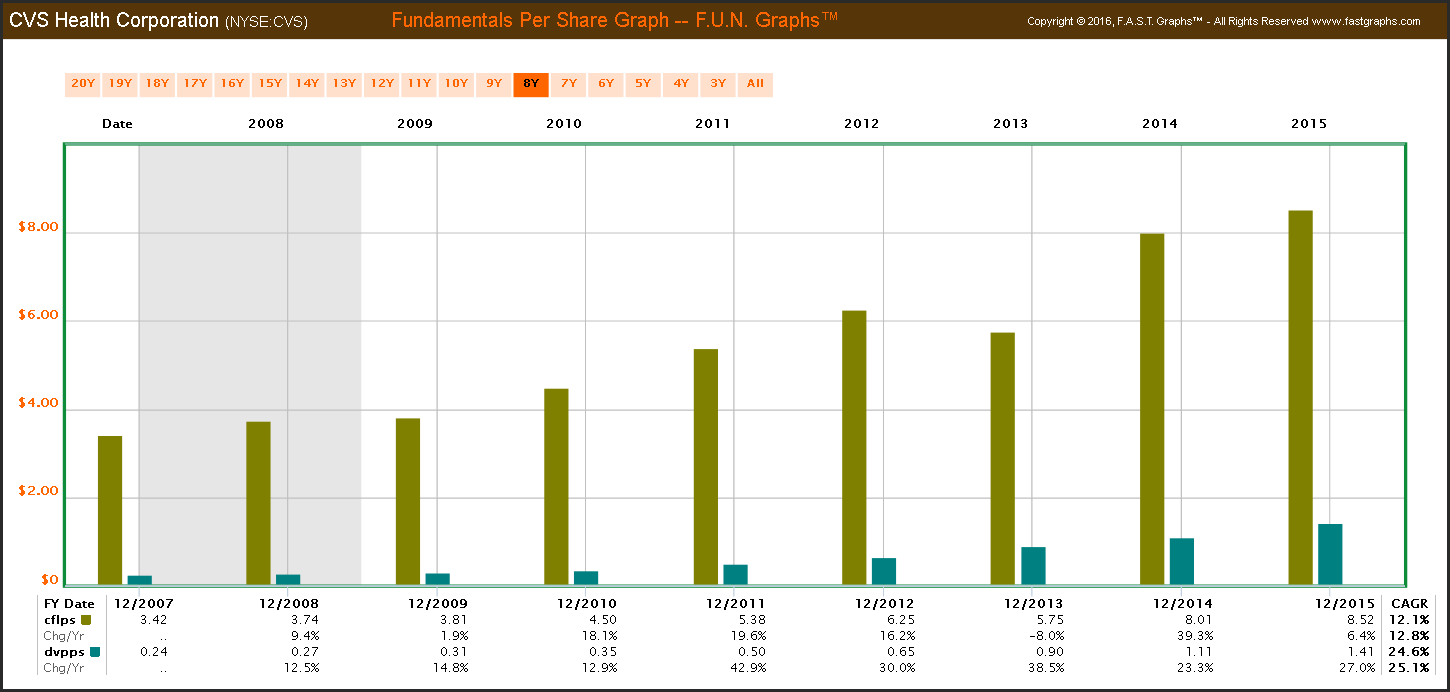Switch to the 10Y graph view
This screenshot has height=692, width=1450.
[456, 84]
